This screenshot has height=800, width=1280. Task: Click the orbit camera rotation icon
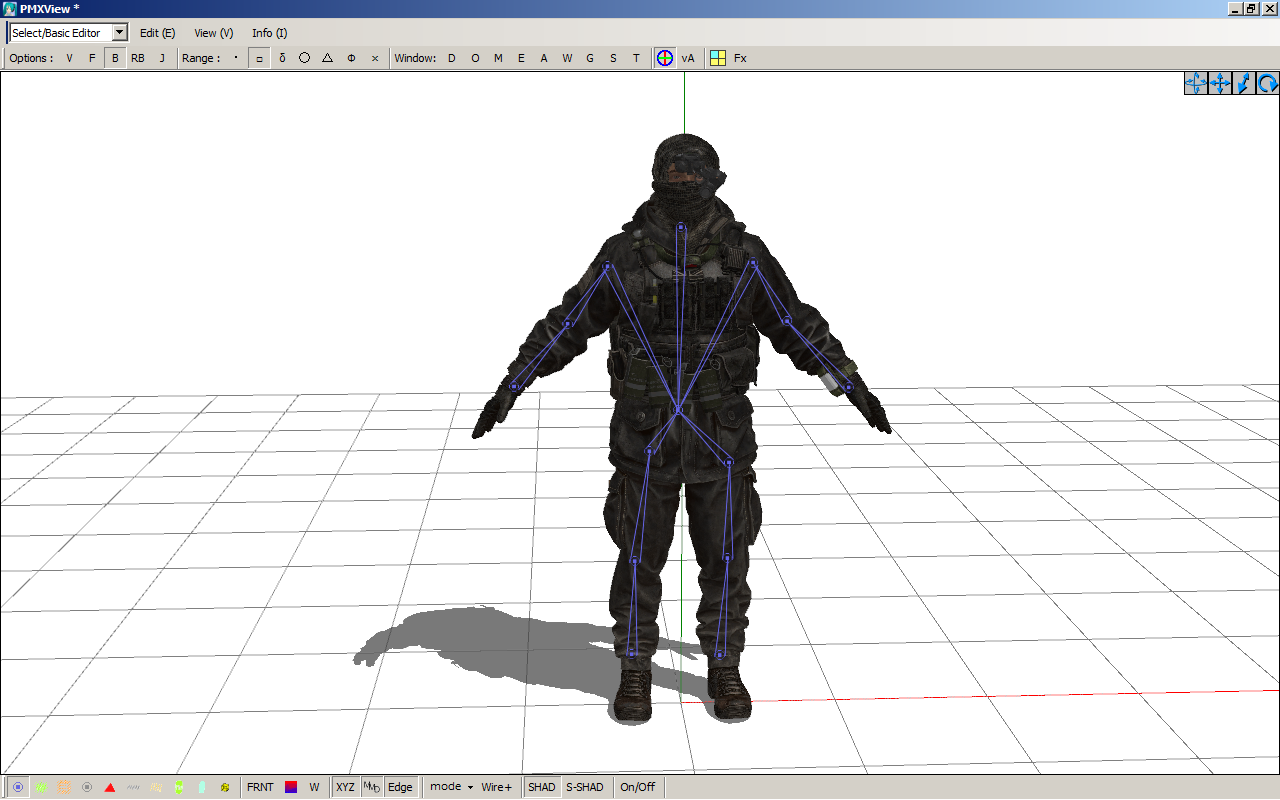point(1196,84)
